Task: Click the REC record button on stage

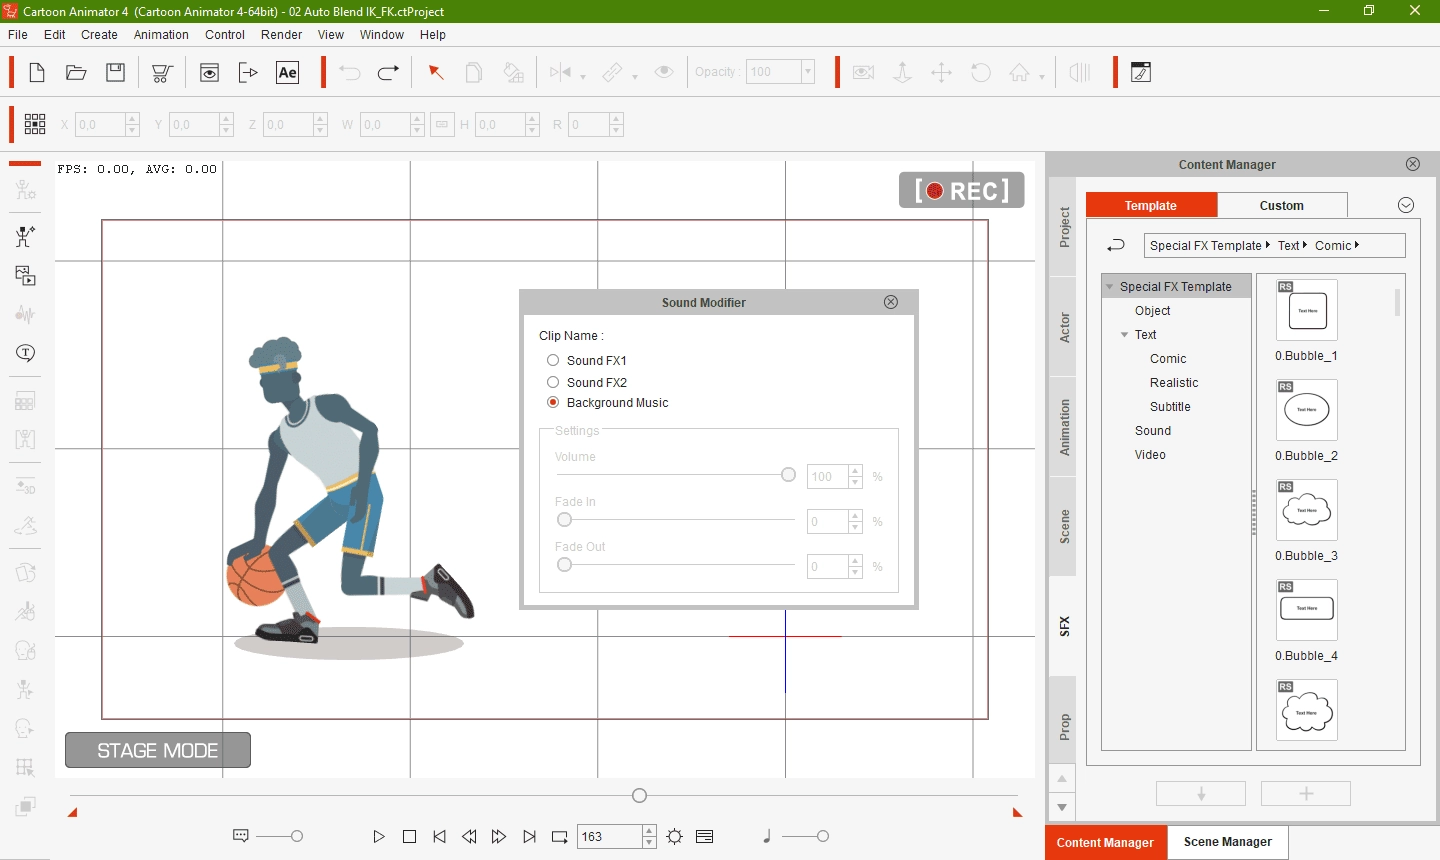Action: pos(962,190)
